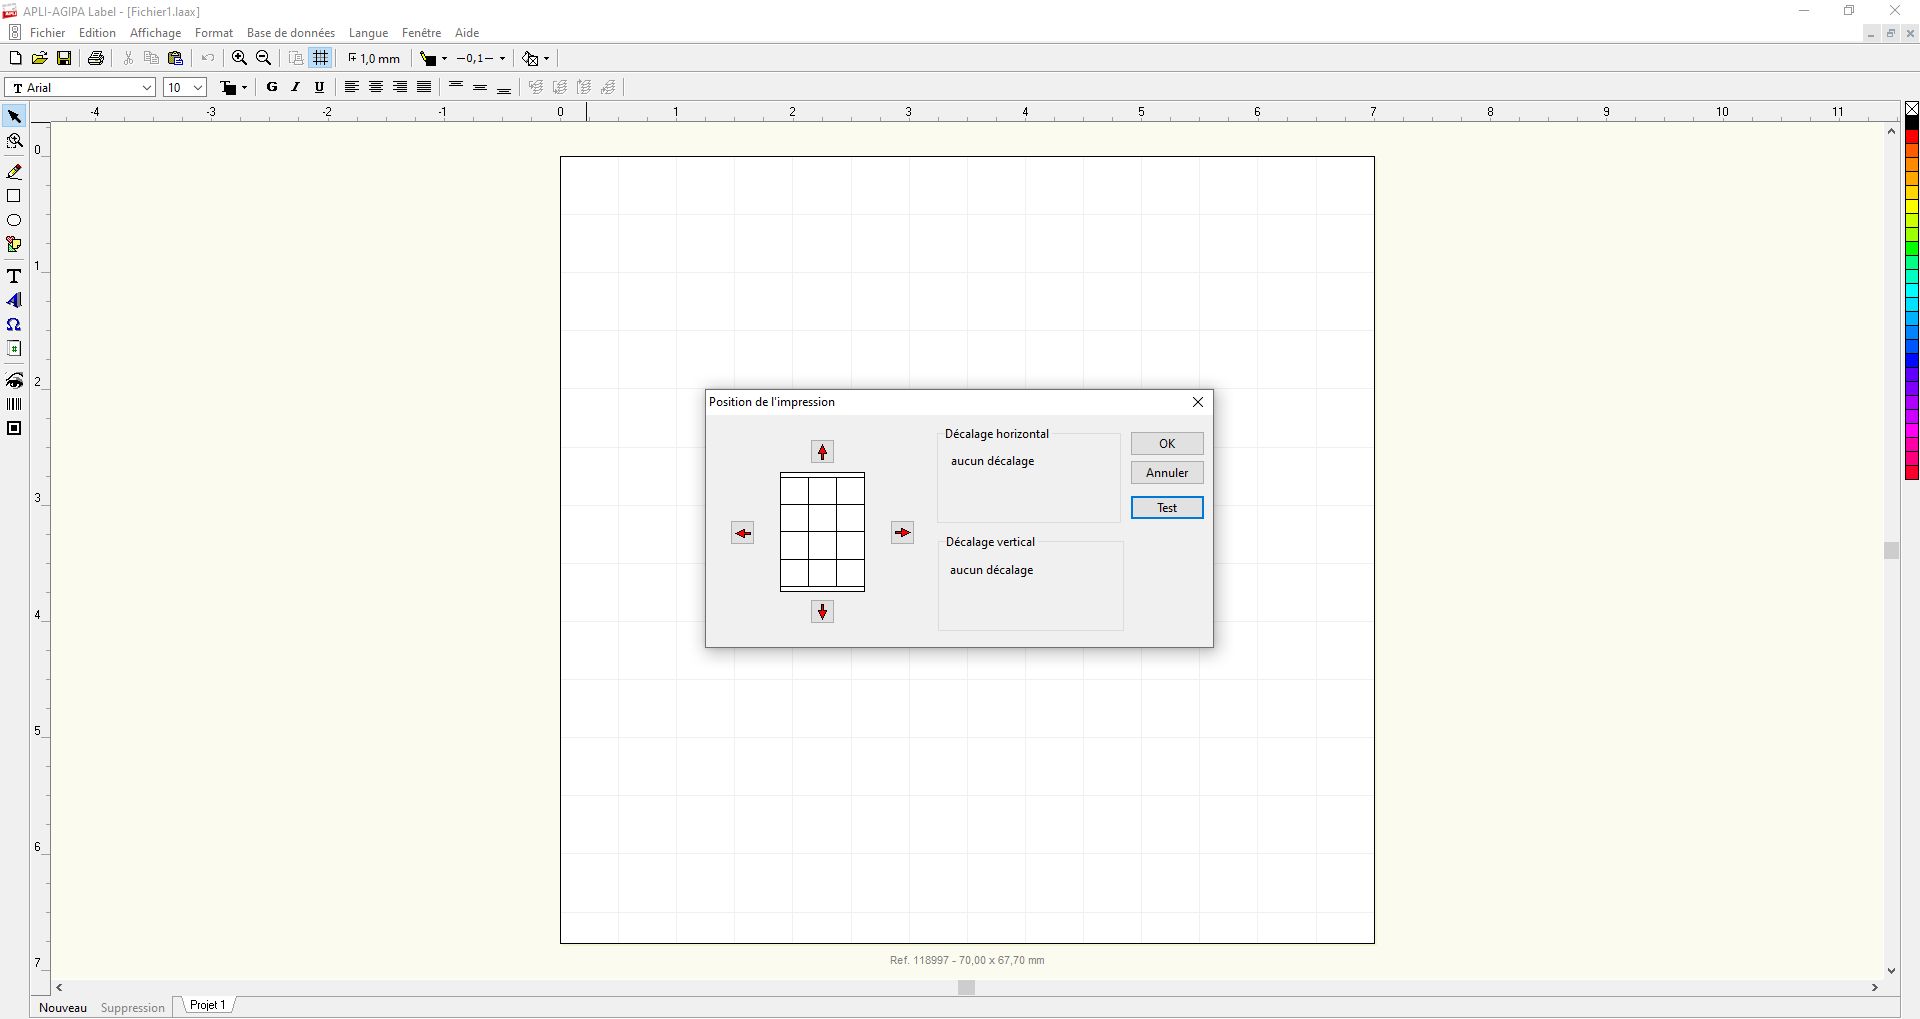Select the numbering counter tool
This screenshot has height=1019, width=1920.
click(x=14, y=348)
